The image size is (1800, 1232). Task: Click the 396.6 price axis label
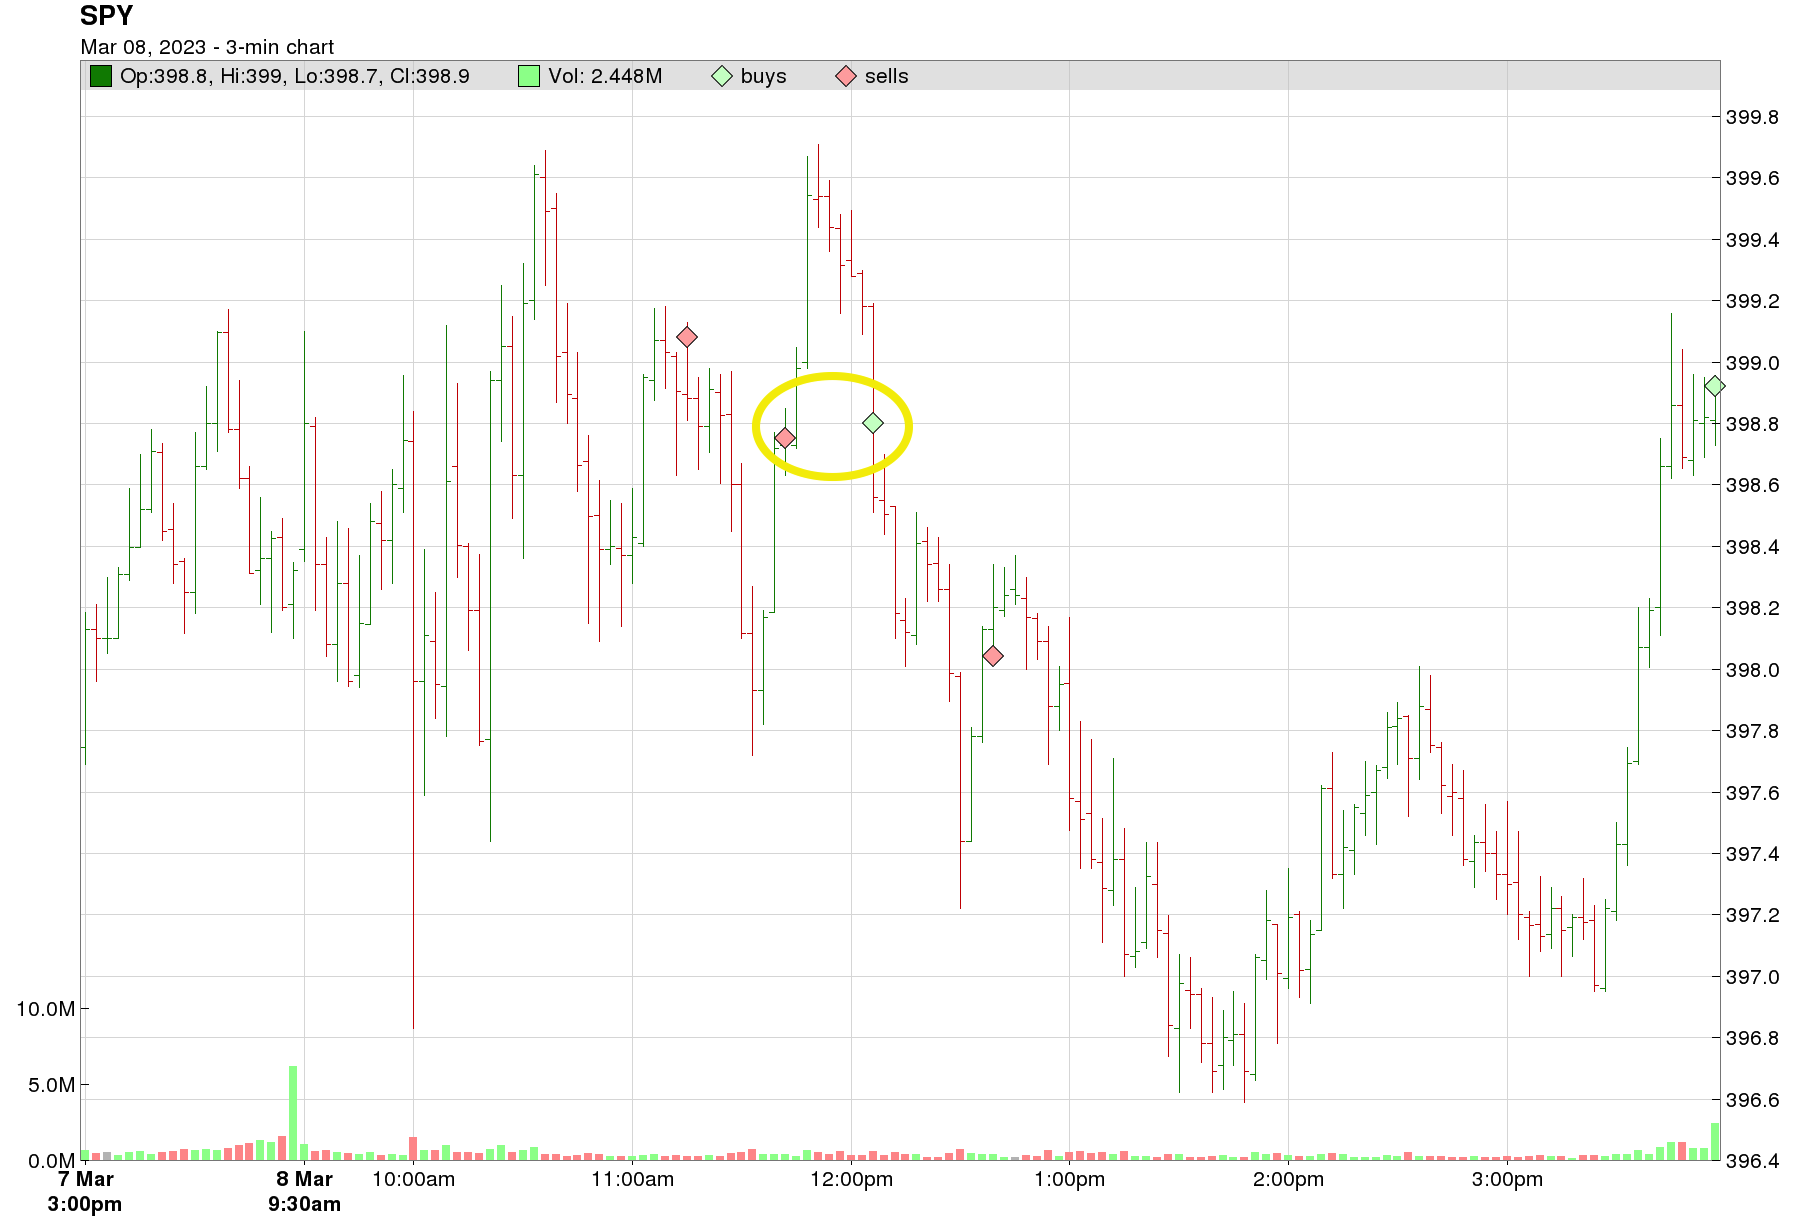[1753, 1100]
